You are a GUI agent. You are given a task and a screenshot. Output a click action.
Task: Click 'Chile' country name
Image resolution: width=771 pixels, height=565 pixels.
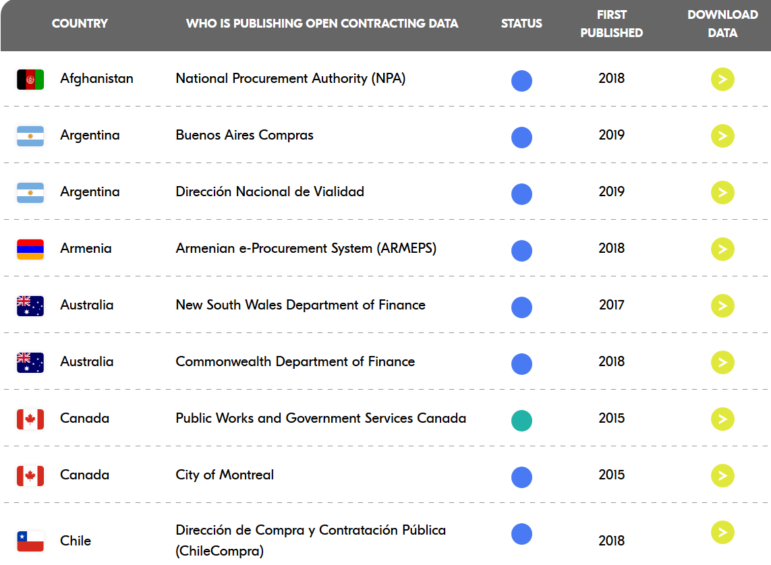point(75,541)
